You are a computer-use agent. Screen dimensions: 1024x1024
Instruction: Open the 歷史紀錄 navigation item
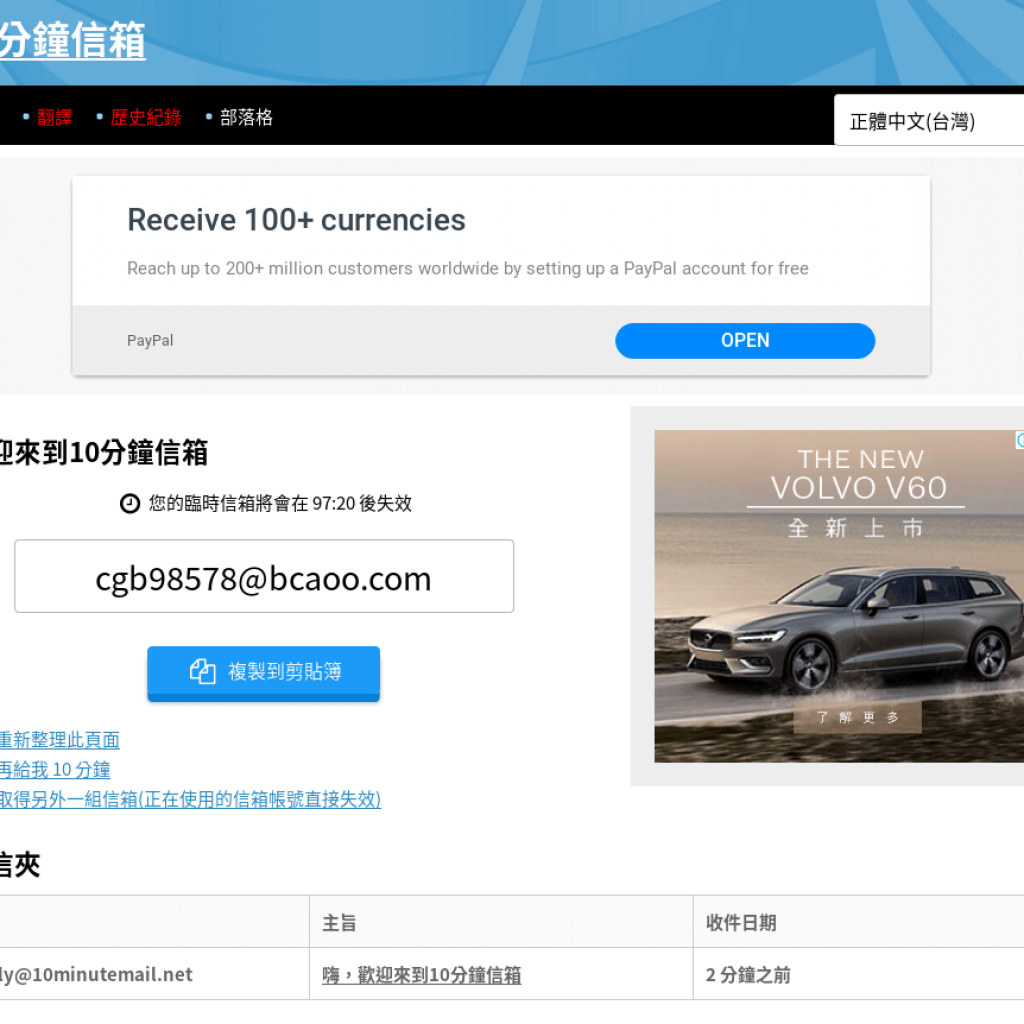(x=145, y=117)
